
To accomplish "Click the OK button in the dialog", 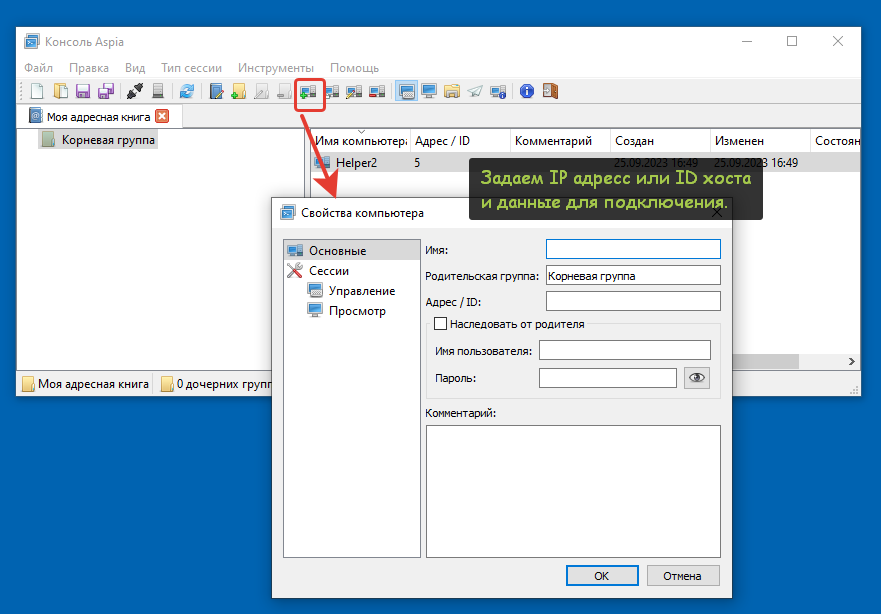I will [601, 575].
